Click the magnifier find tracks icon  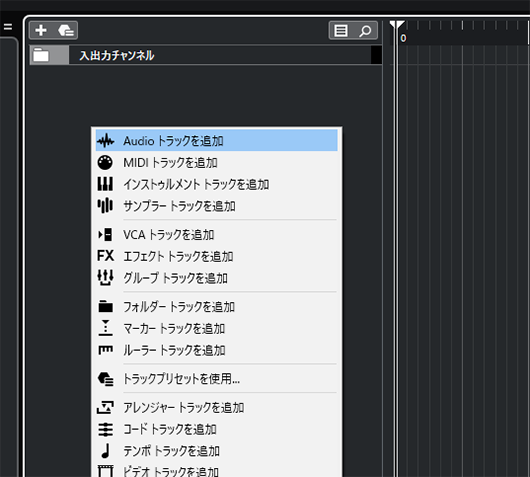tap(365, 31)
